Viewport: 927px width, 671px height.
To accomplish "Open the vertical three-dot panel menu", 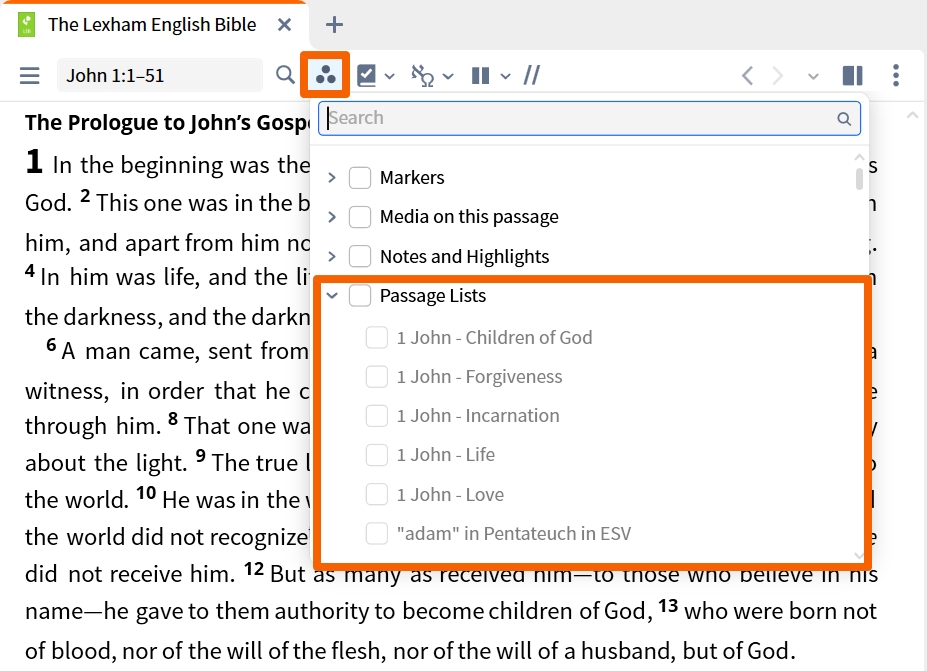I will [896, 76].
